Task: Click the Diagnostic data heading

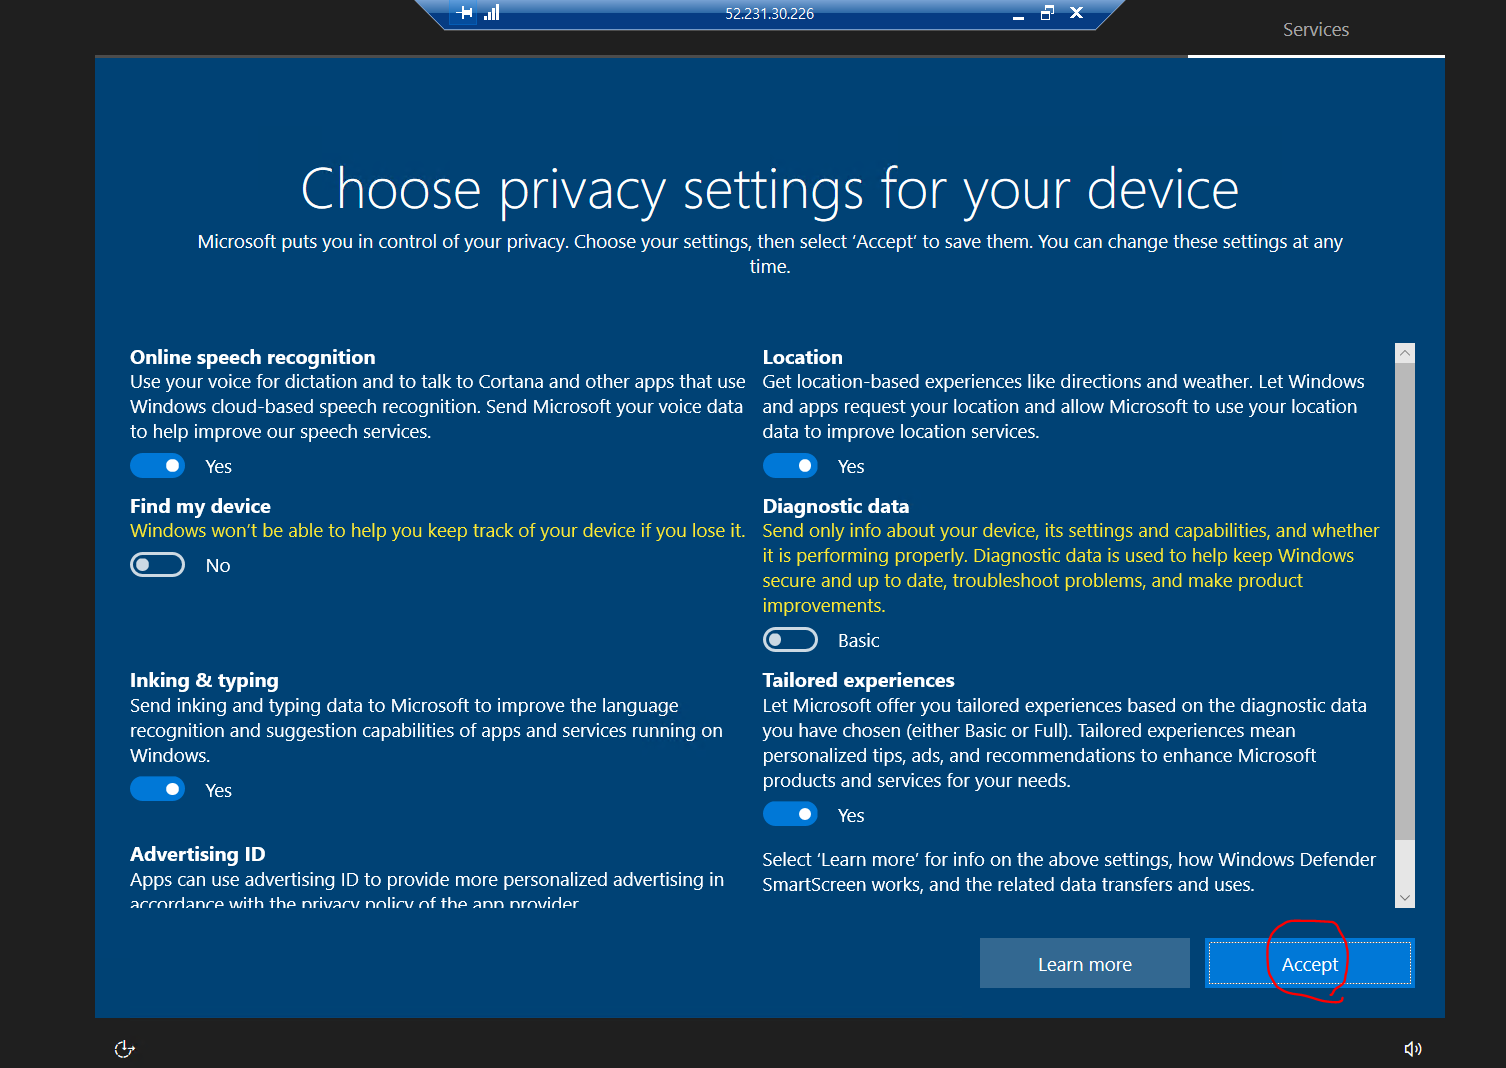Action: tap(836, 506)
